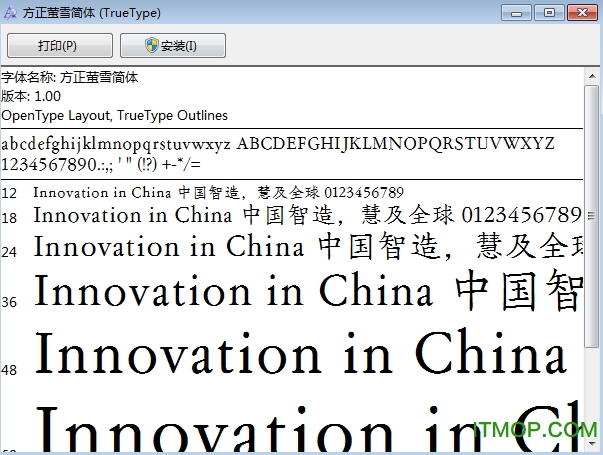Click the 1234567890 digits and symbols line
Viewport: 603px width, 455px height.
click(101, 165)
